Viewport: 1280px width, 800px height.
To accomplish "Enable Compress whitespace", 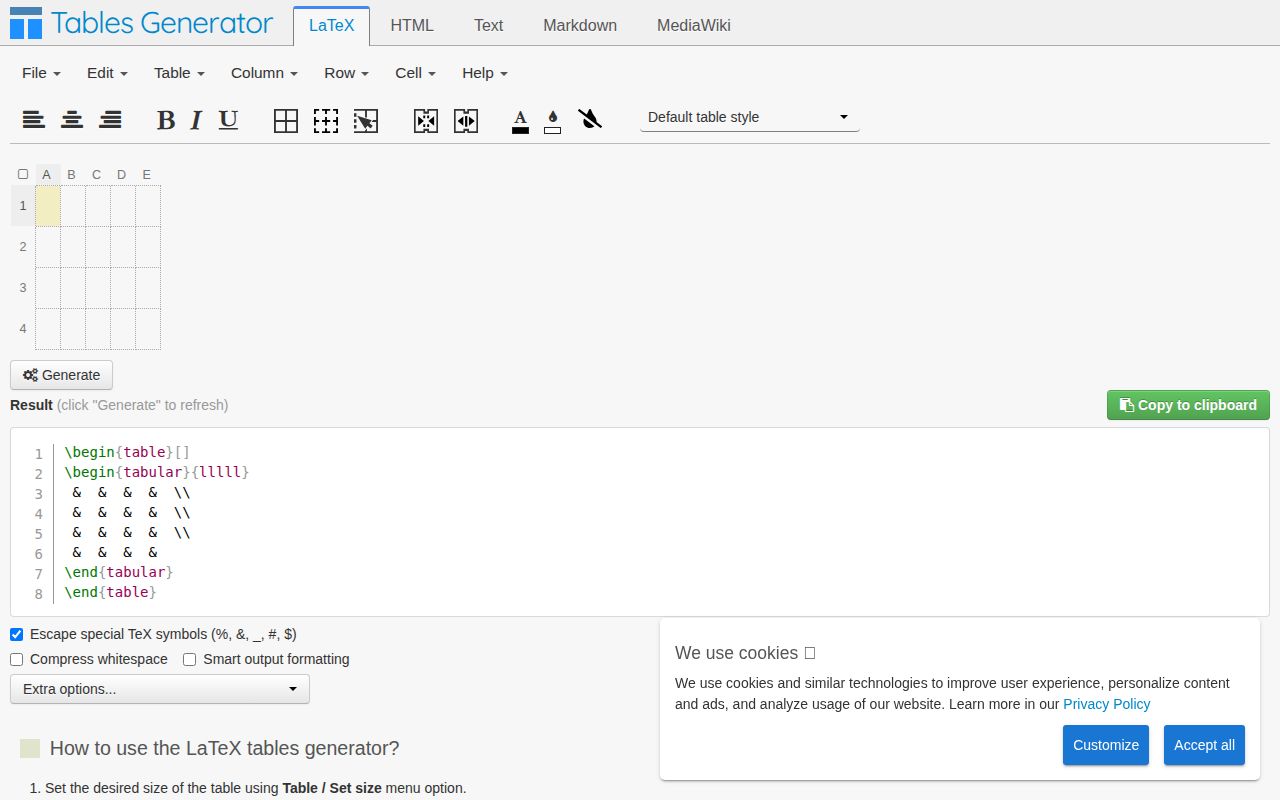I will coord(16,659).
